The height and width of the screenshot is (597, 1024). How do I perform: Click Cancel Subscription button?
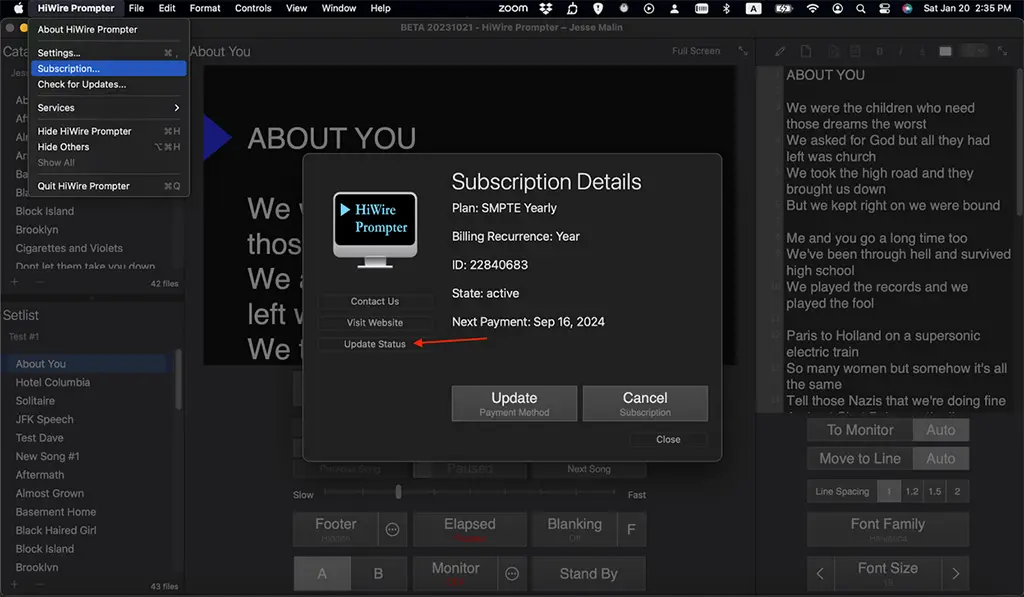tap(645, 404)
